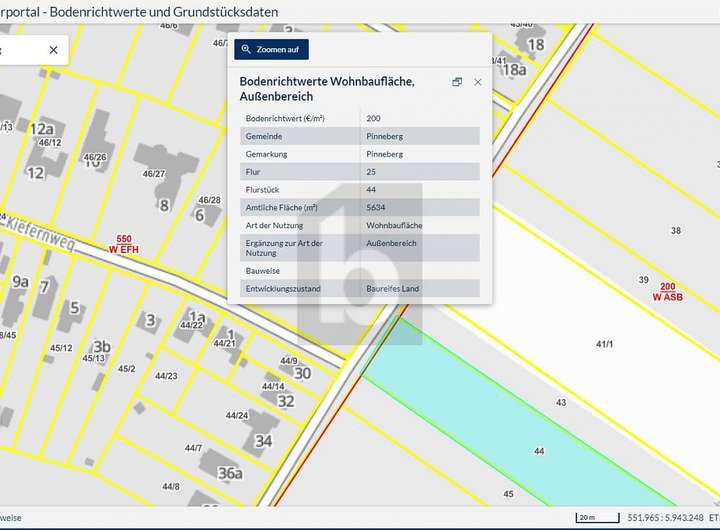Viewport: 720px width, 530px height.
Task: Click the building numbered 36a
Action: pyautogui.click(x=229, y=473)
